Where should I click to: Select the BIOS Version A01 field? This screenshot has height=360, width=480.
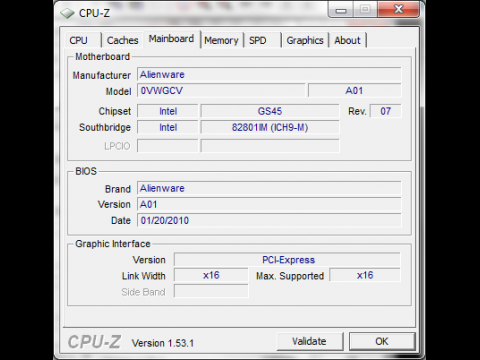[x=269, y=204]
